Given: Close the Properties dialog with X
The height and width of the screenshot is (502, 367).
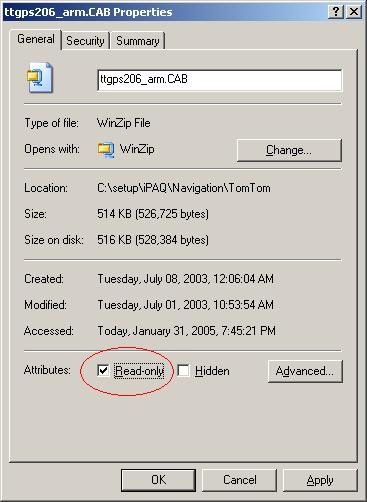Looking at the screenshot, I should pyautogui.click(x=354, y=12).
